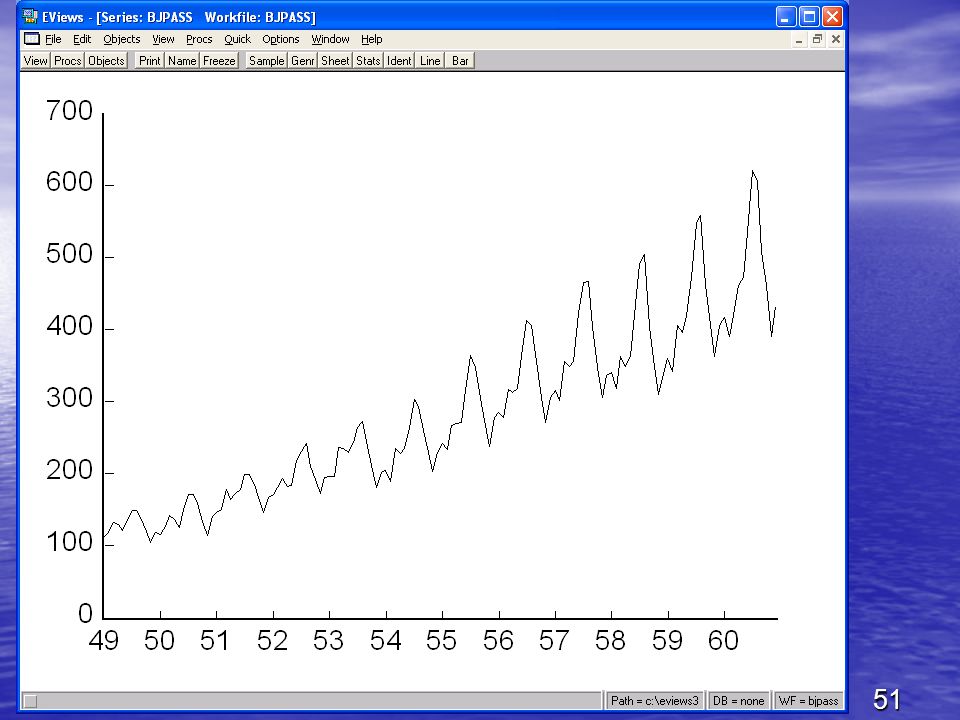Open the Help menu
This screenshot has height=720, width=960.
372,39
